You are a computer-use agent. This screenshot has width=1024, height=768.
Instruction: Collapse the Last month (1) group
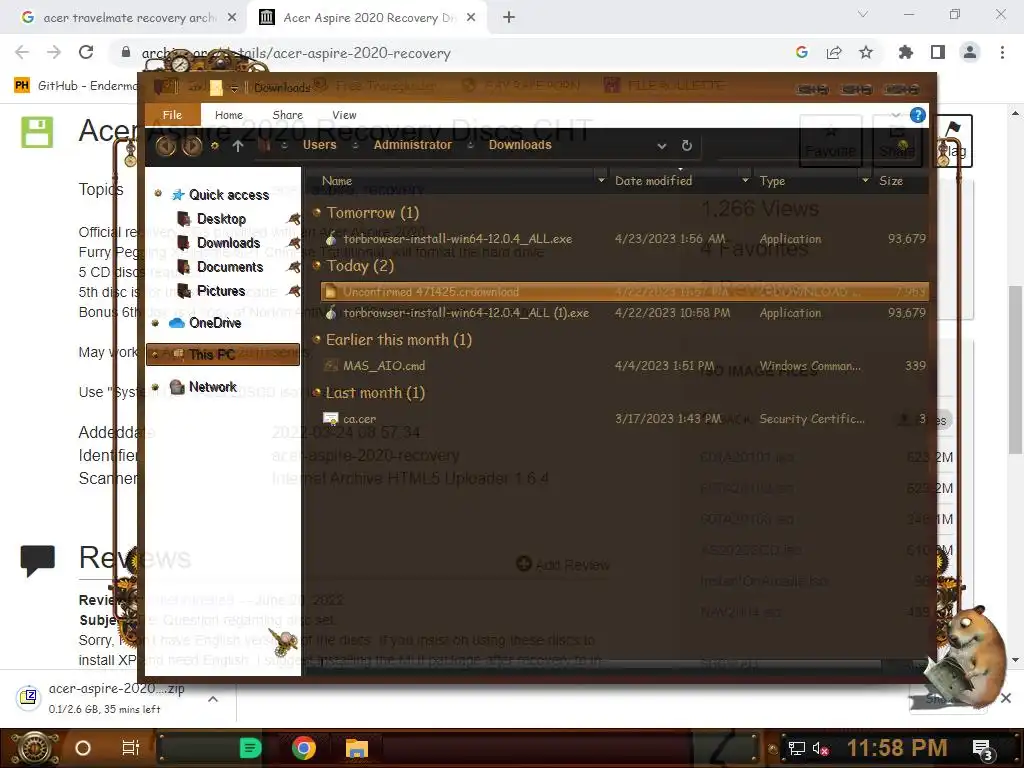(317, 392)
